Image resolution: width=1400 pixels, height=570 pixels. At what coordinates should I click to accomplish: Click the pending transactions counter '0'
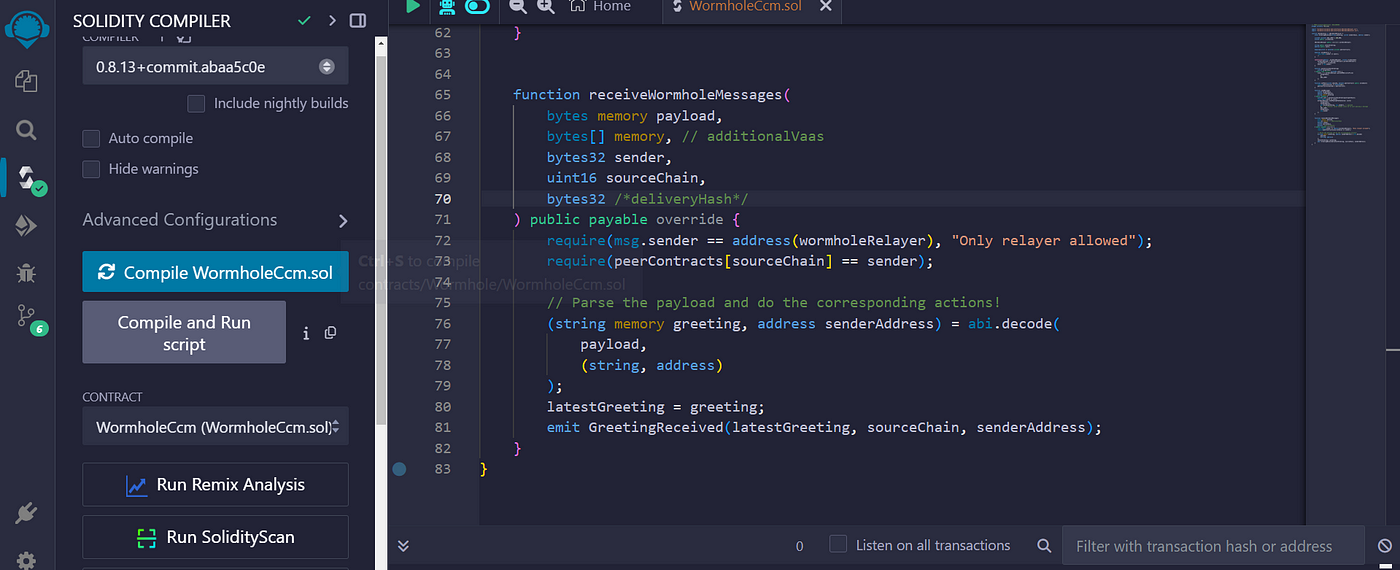pos(799,546)
